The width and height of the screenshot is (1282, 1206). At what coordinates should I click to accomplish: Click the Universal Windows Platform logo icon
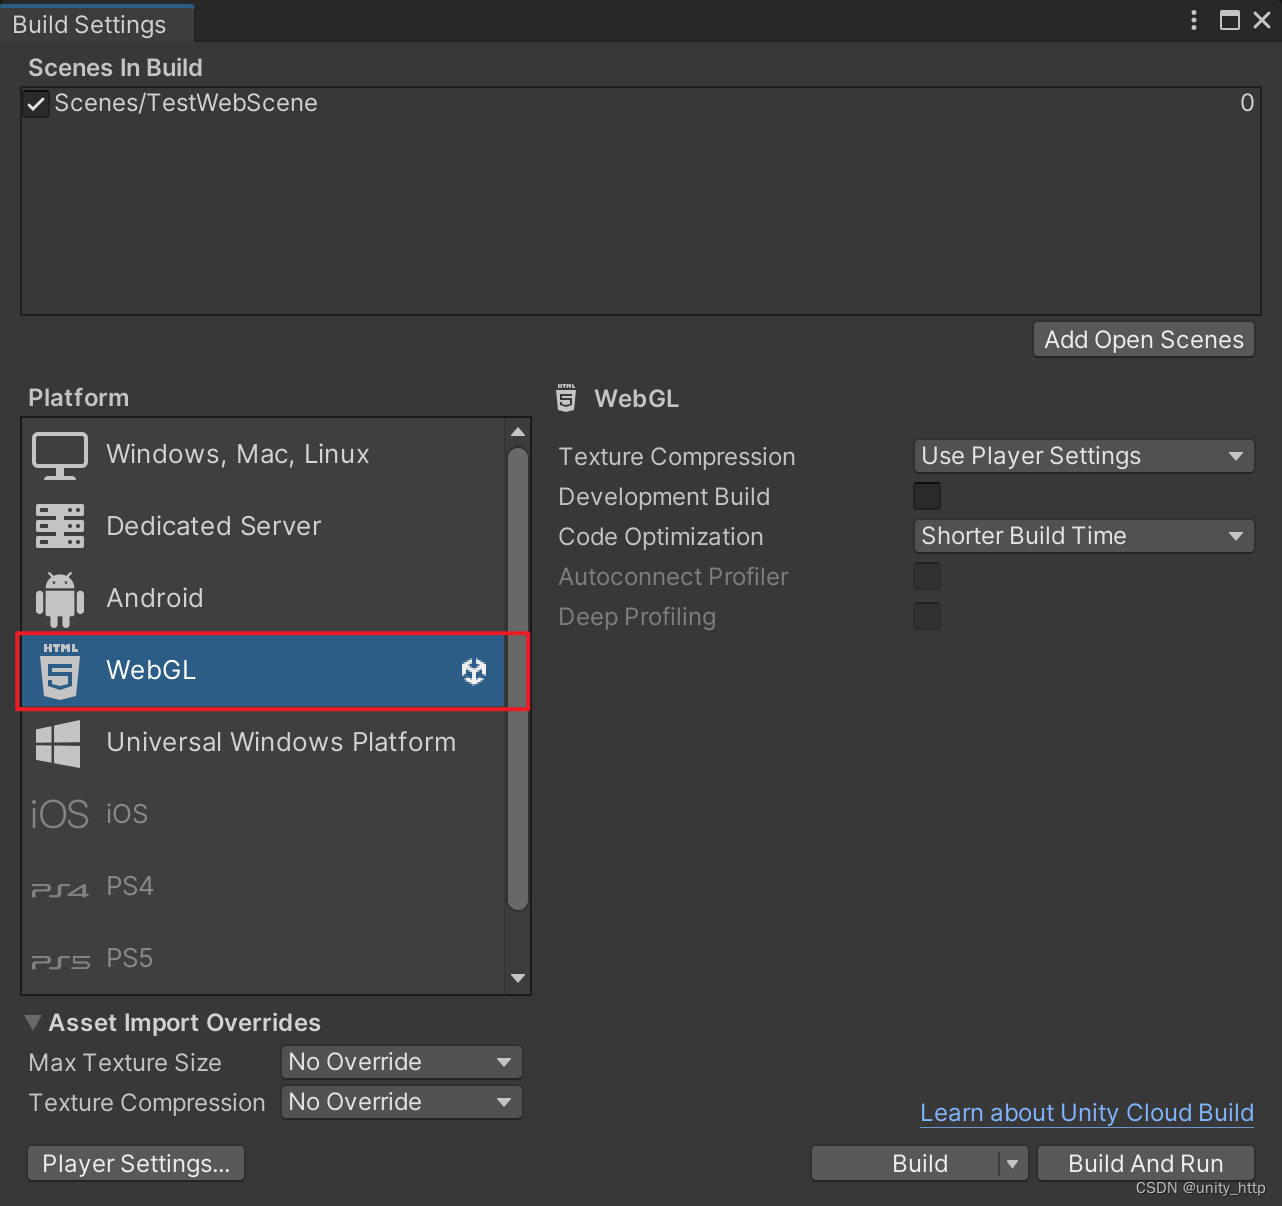pos(58,743)
